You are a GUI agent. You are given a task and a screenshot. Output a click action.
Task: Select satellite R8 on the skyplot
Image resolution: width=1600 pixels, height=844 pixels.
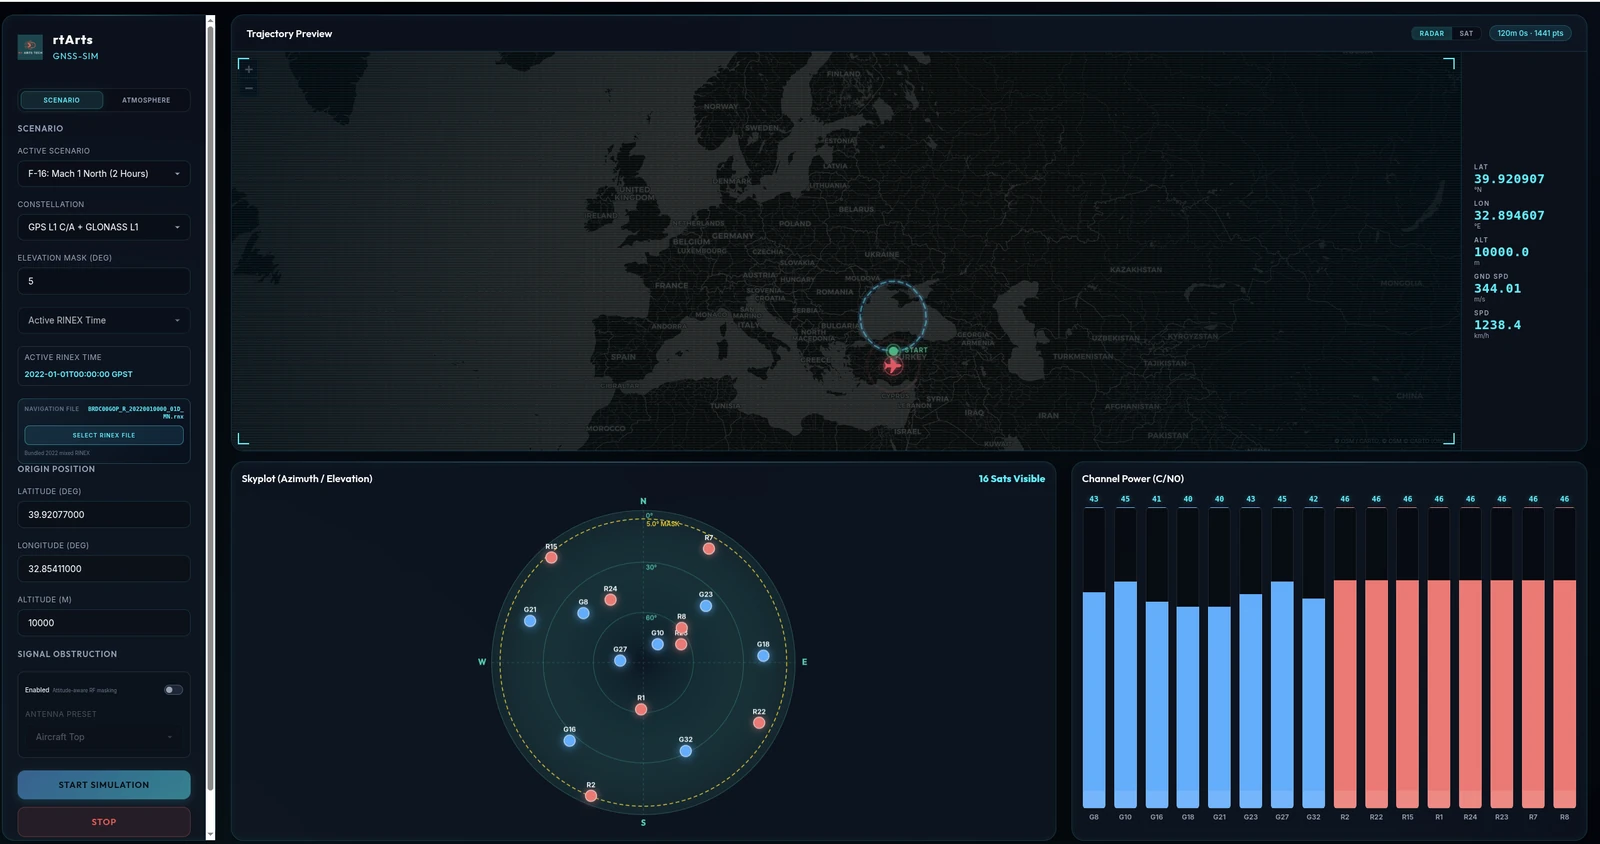pyautogui.click(x=682, y=628)
